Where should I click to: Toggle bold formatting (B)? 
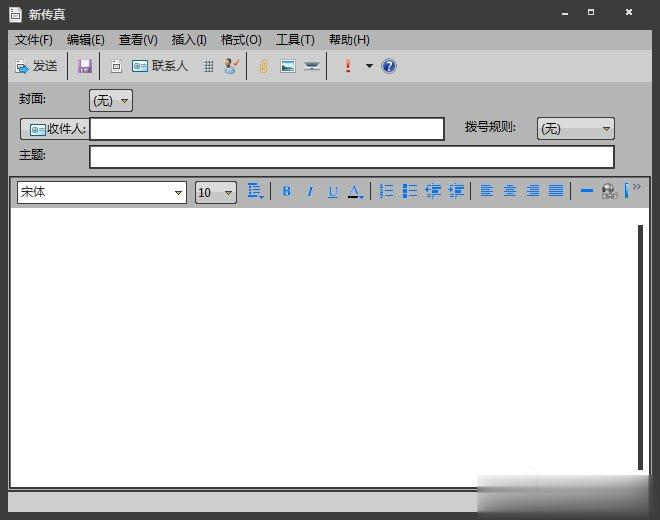point(287,191)
